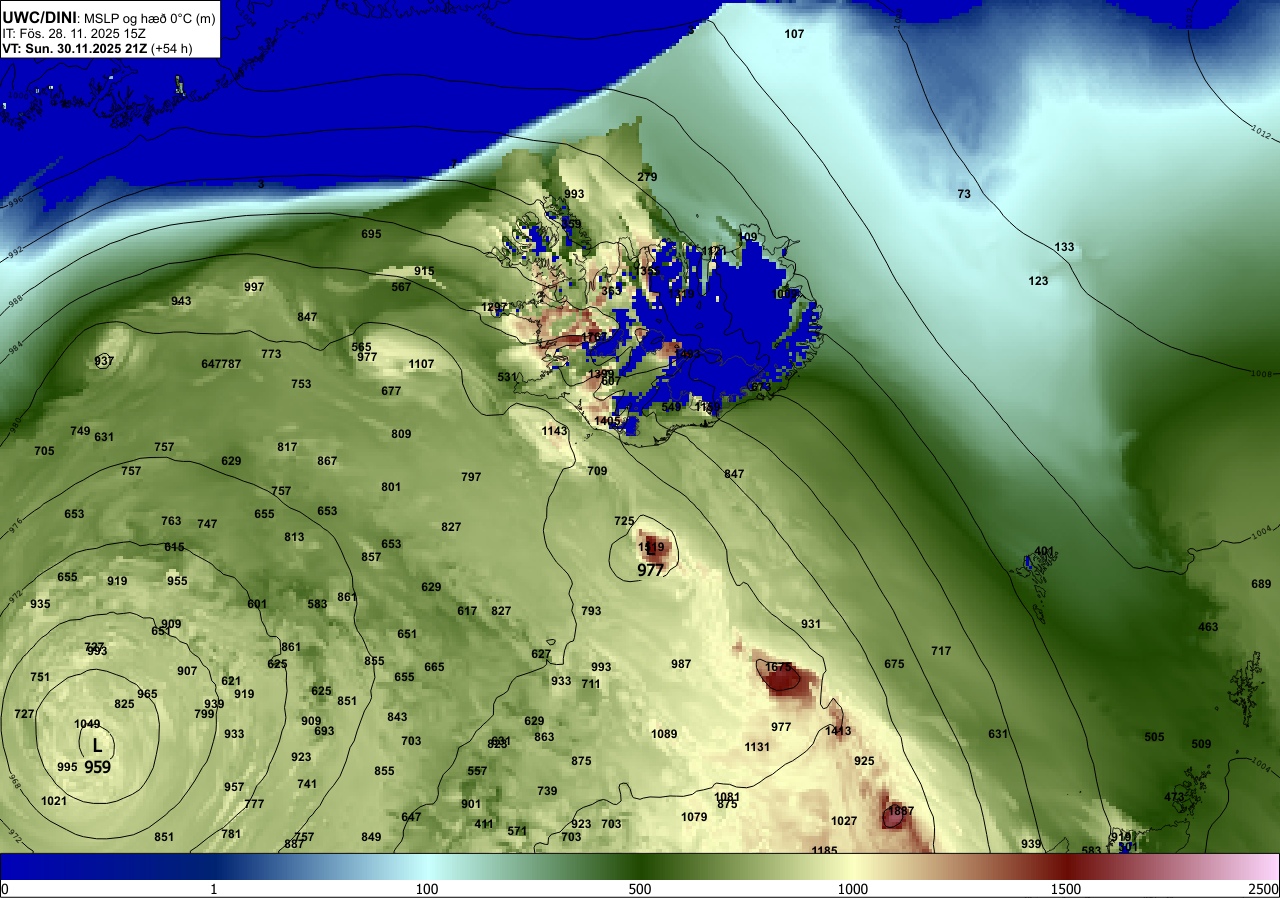Select the 1021 height value
The width and height of the screenshot is (1280, 898).
coord(54,801)
